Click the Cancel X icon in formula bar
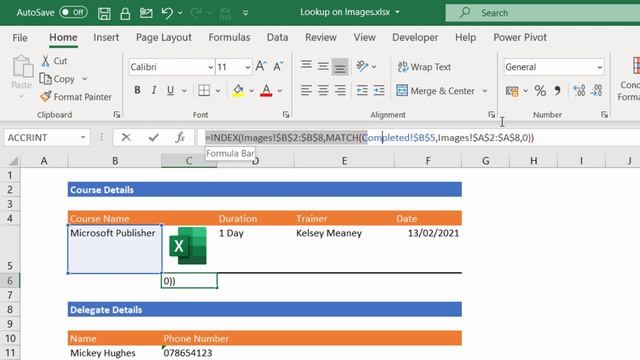 point(126,138)
